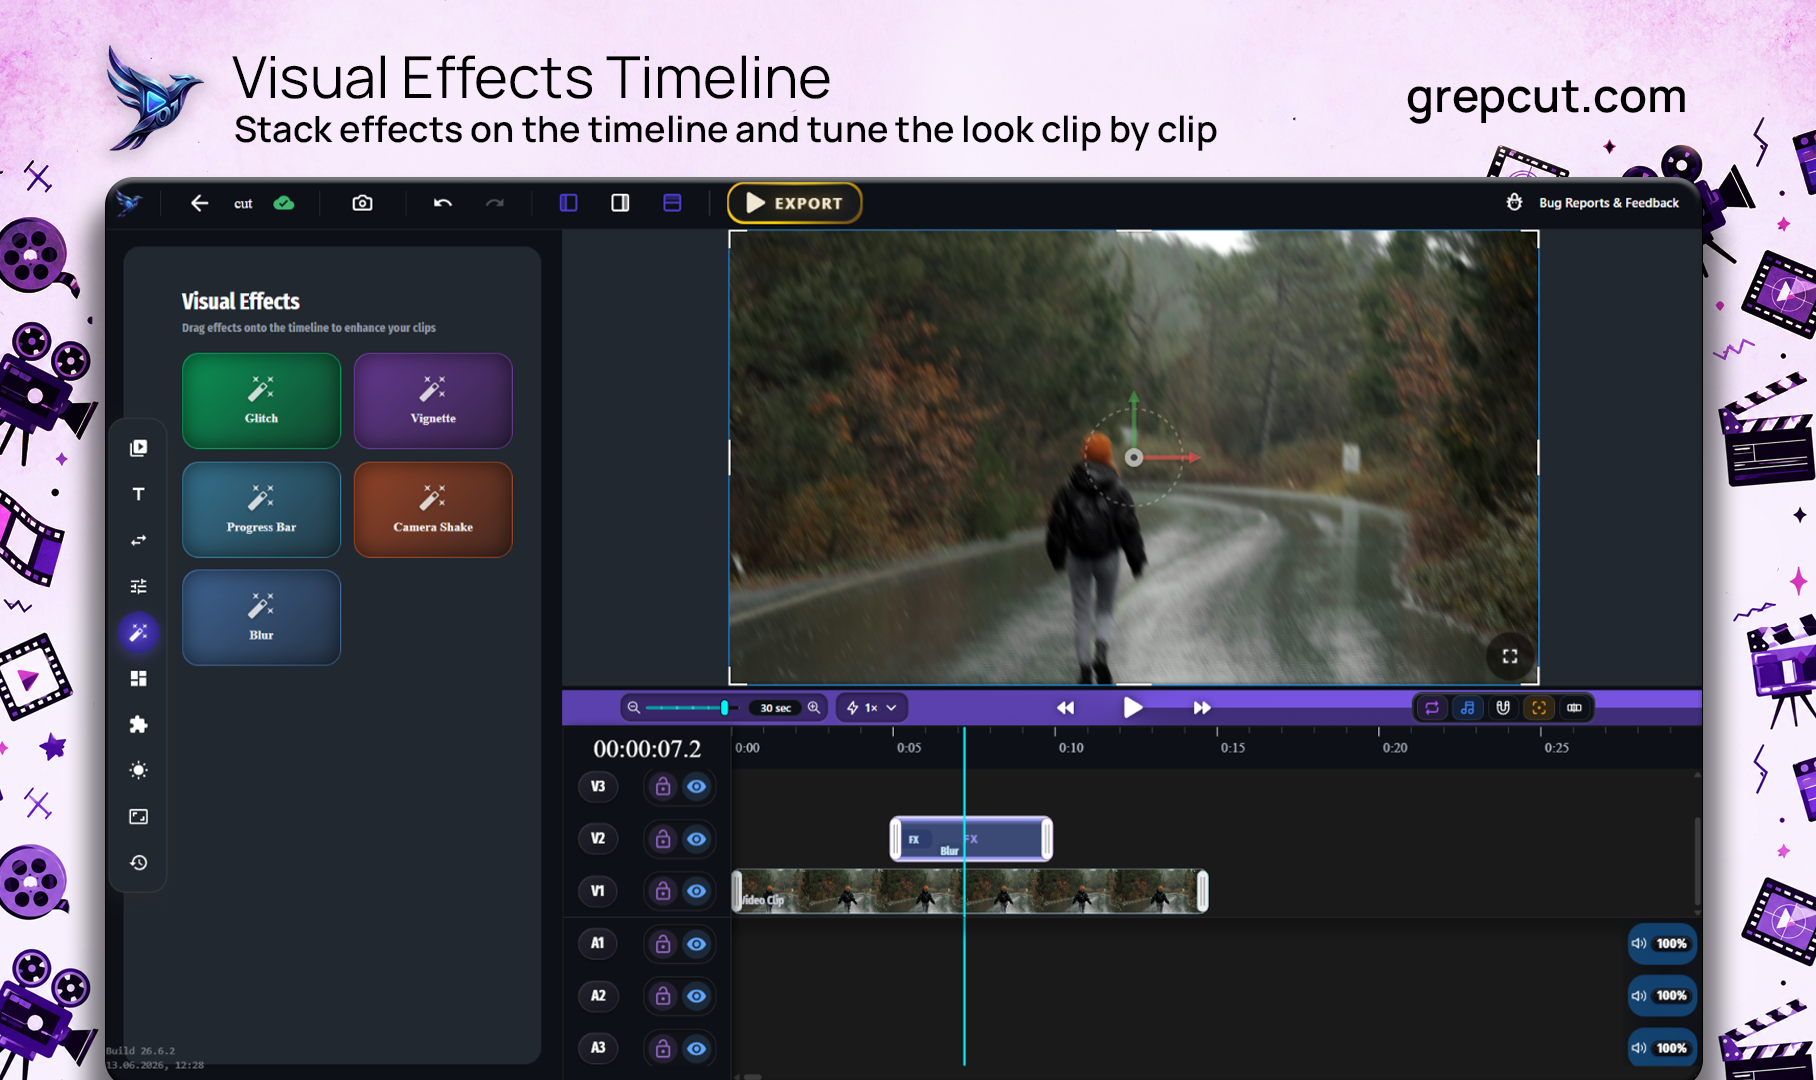Open the templates grid sidebar tab

(x=139, y=678)
